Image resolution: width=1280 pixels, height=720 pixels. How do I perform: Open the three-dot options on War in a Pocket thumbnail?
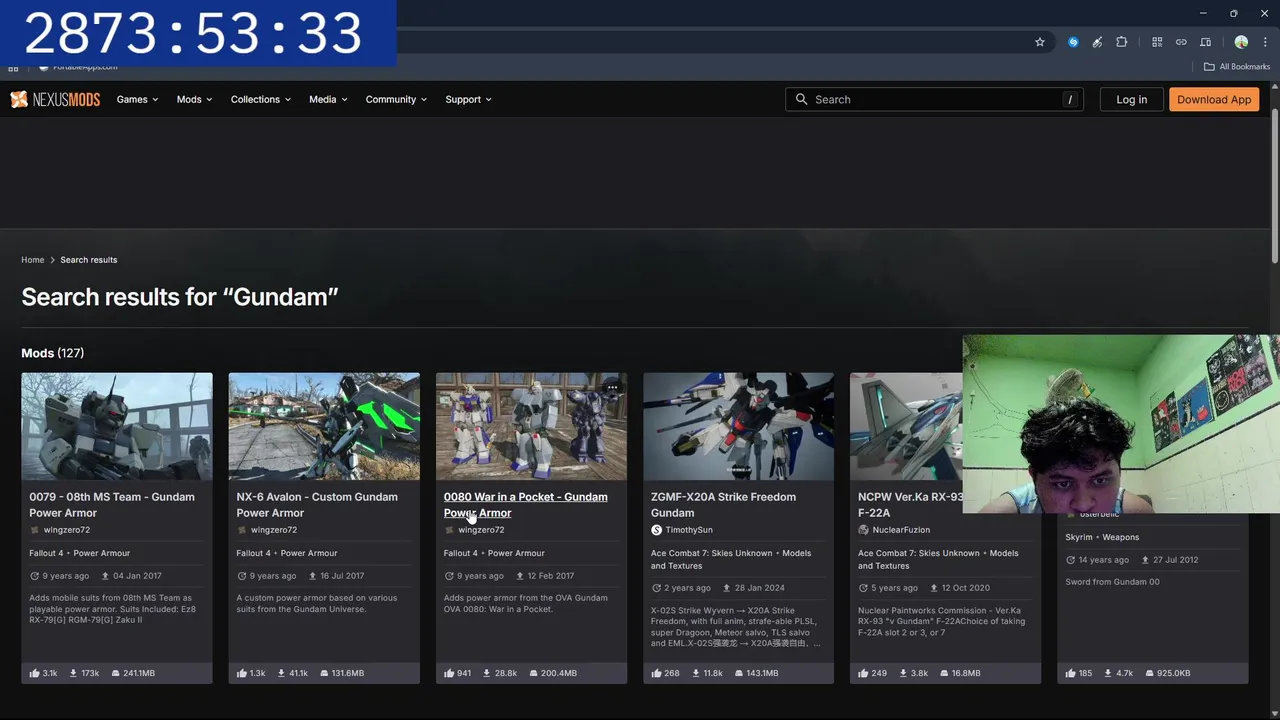click(612, 387)
